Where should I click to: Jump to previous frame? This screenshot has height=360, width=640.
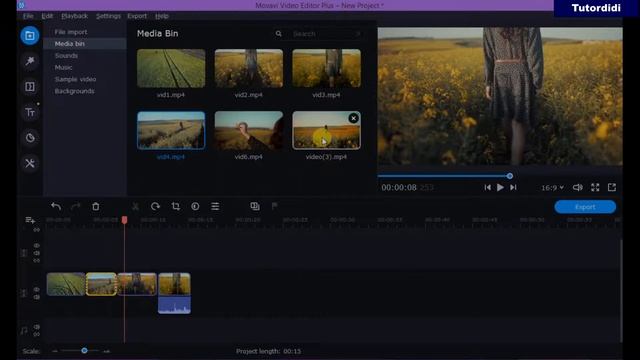(487, 187)
